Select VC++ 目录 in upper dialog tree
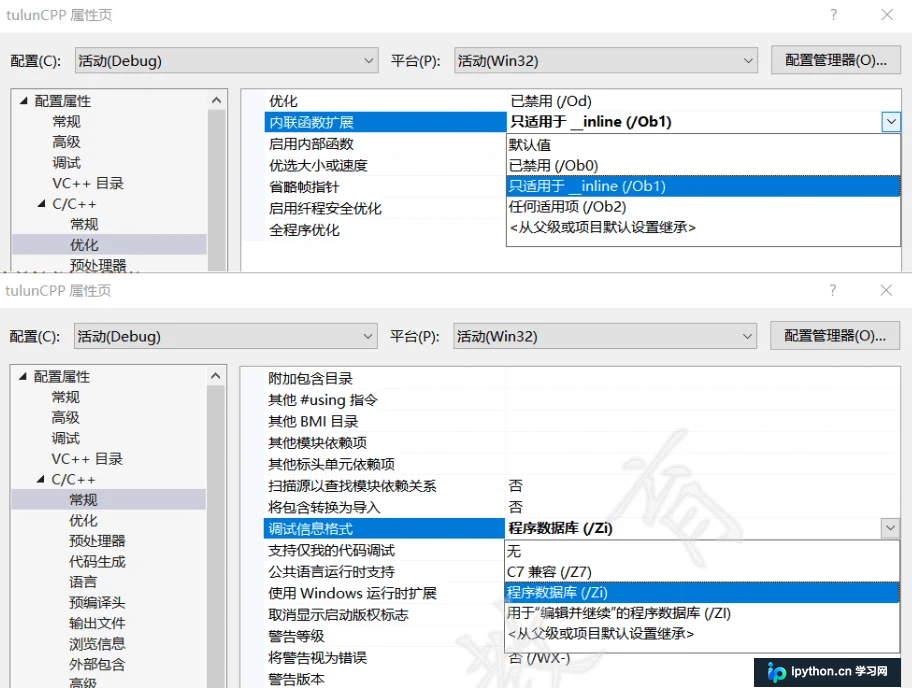The width and height of the screenshot is (912, 688). click(88, 183)
